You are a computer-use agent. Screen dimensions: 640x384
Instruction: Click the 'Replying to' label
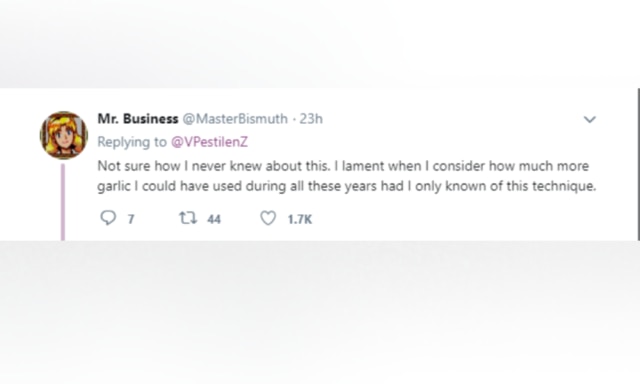[x=132, y=142]
